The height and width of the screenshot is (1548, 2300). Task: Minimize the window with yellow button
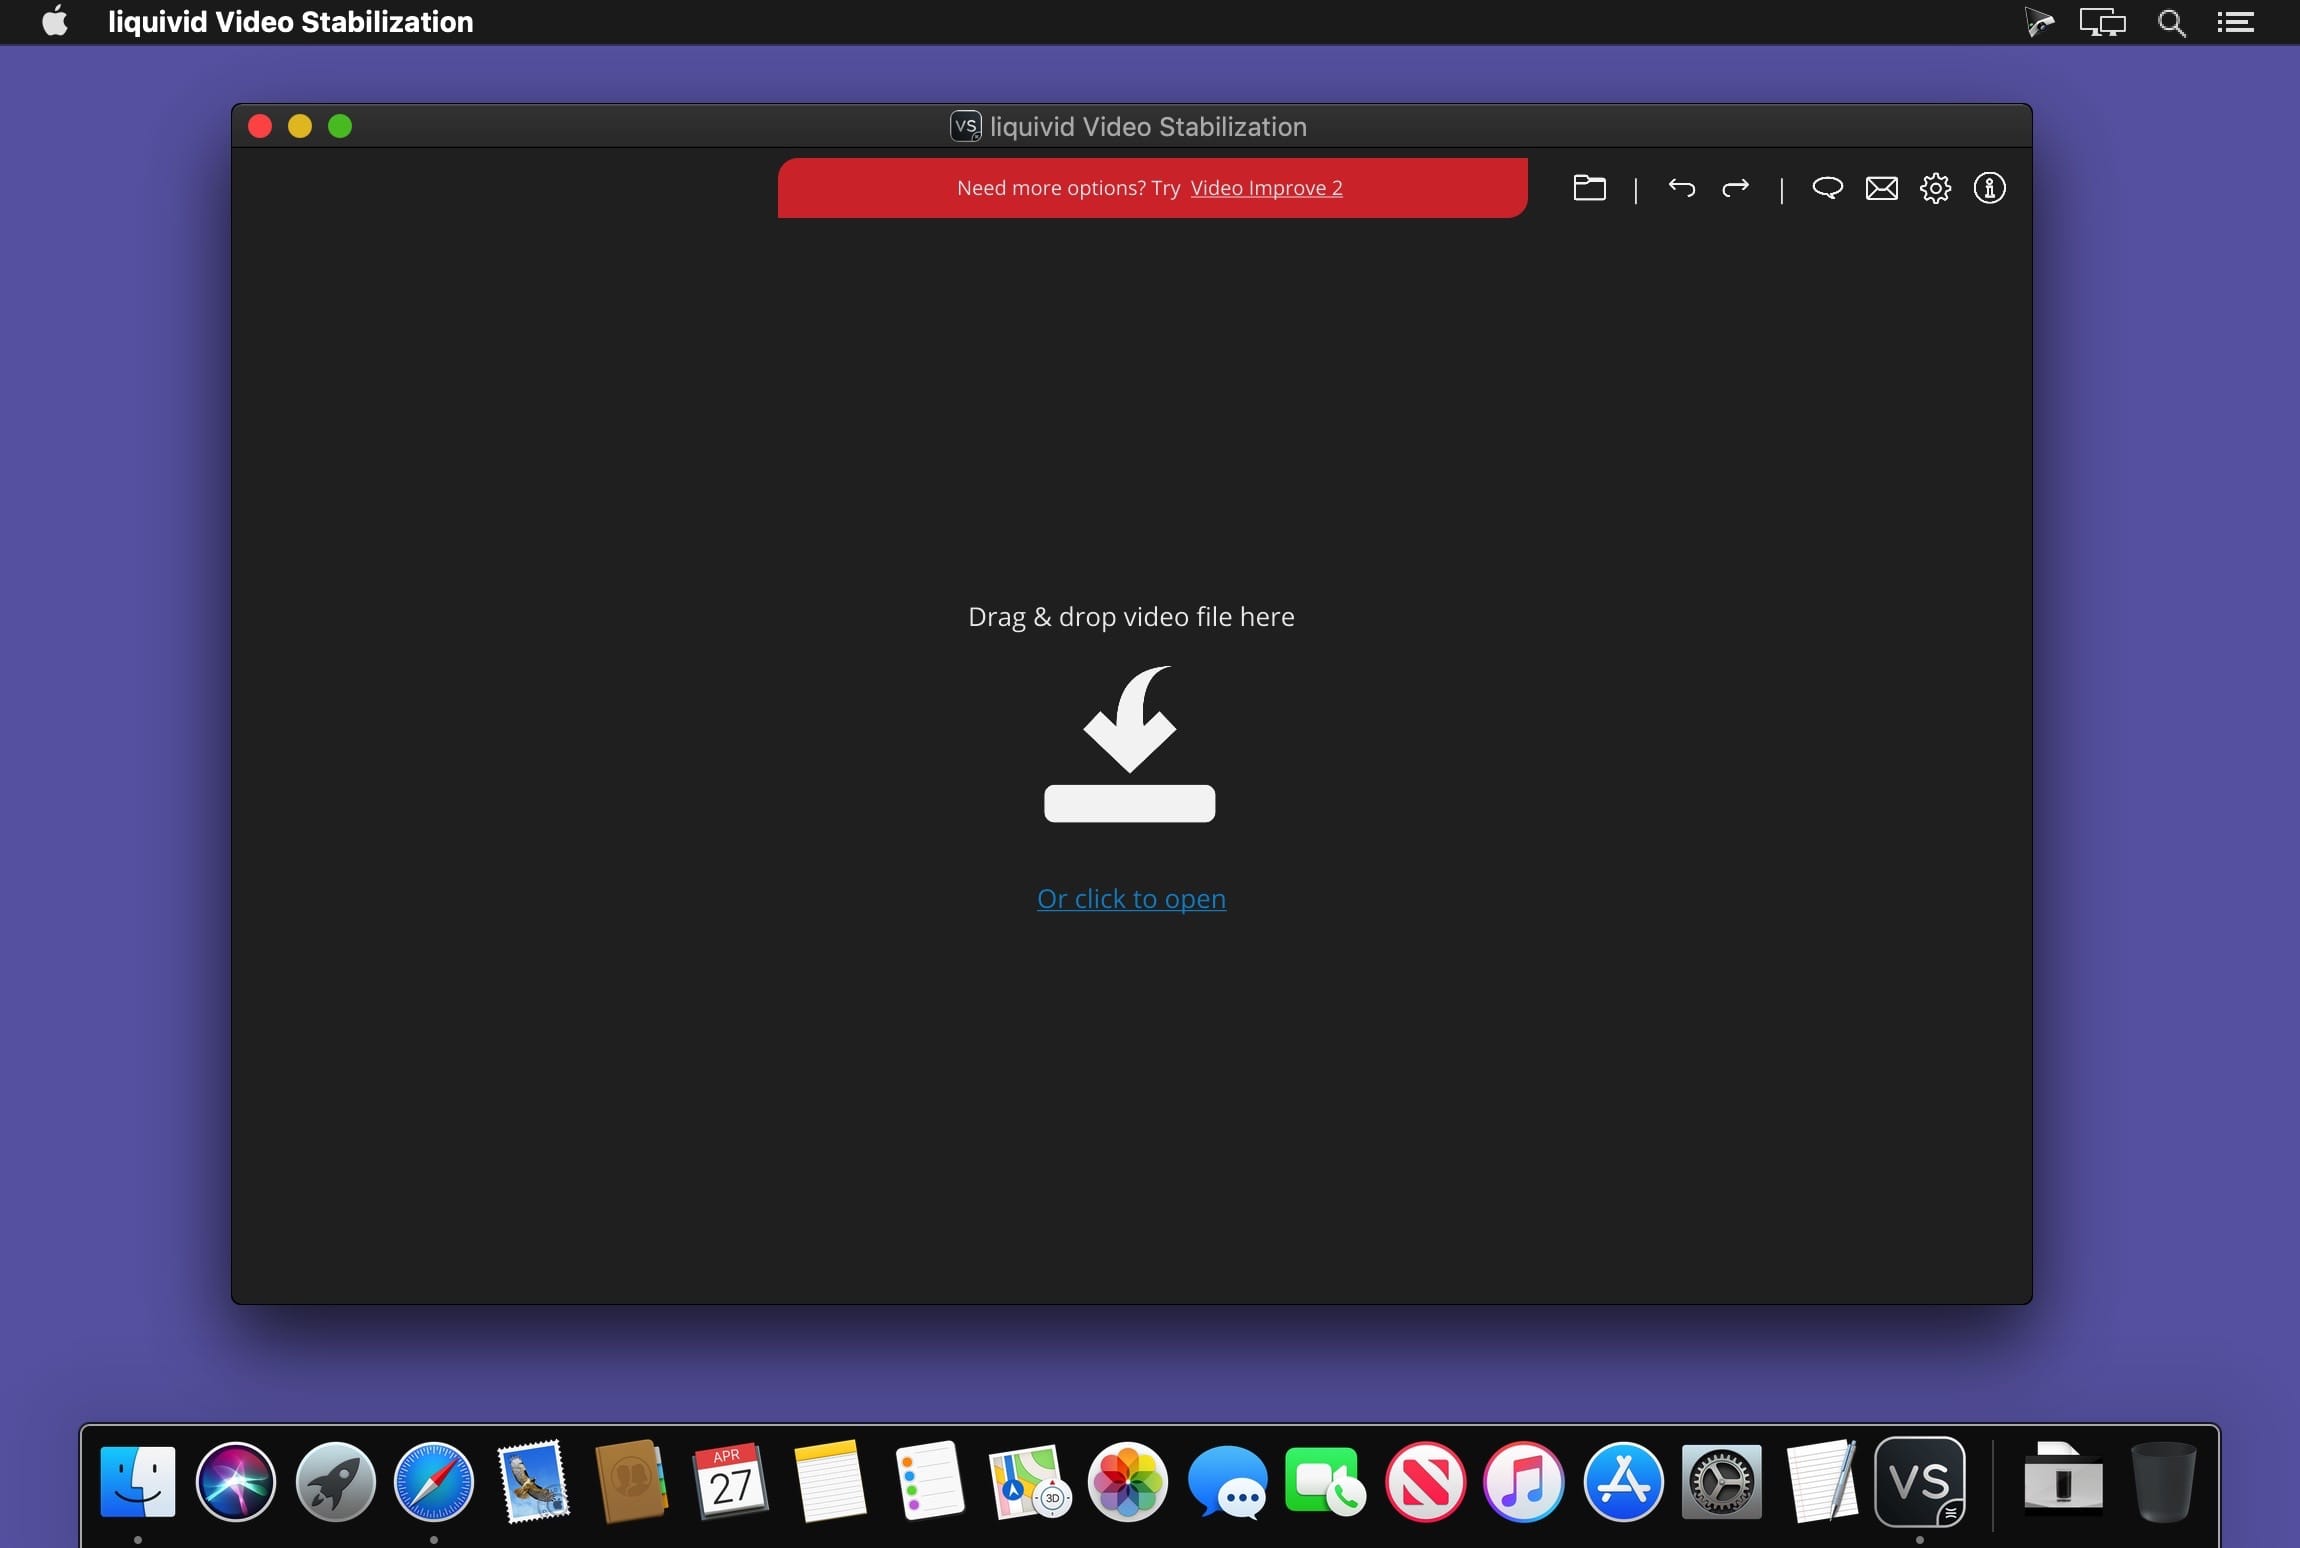click(x=300, y=126)
